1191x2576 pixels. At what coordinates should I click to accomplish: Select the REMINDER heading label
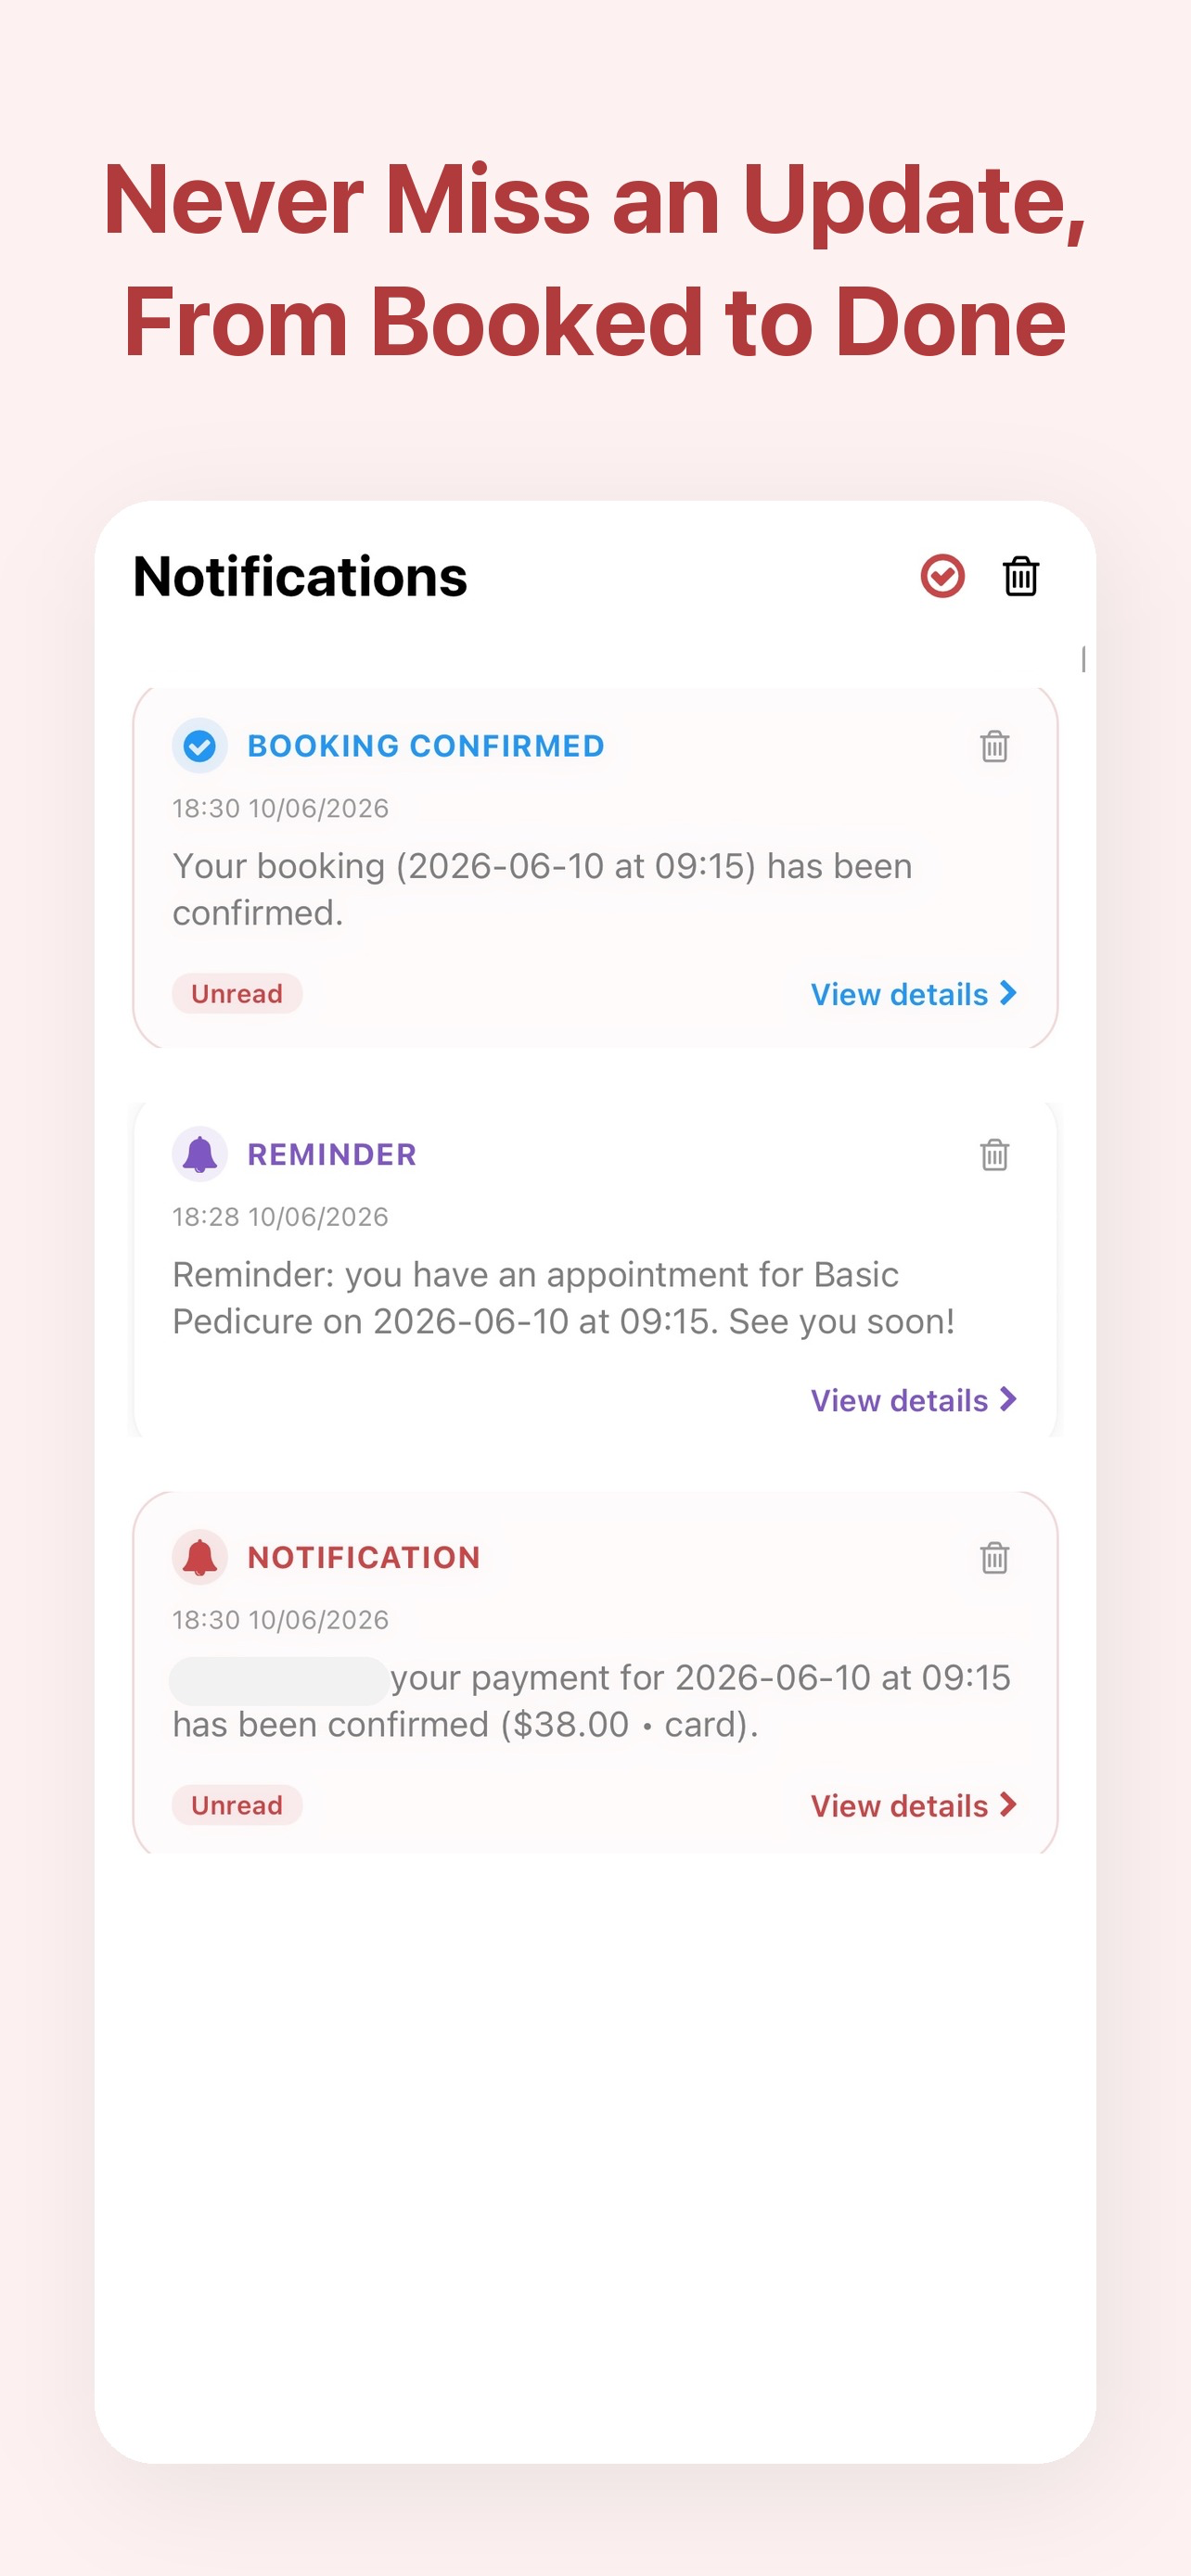pos(332,1154)
